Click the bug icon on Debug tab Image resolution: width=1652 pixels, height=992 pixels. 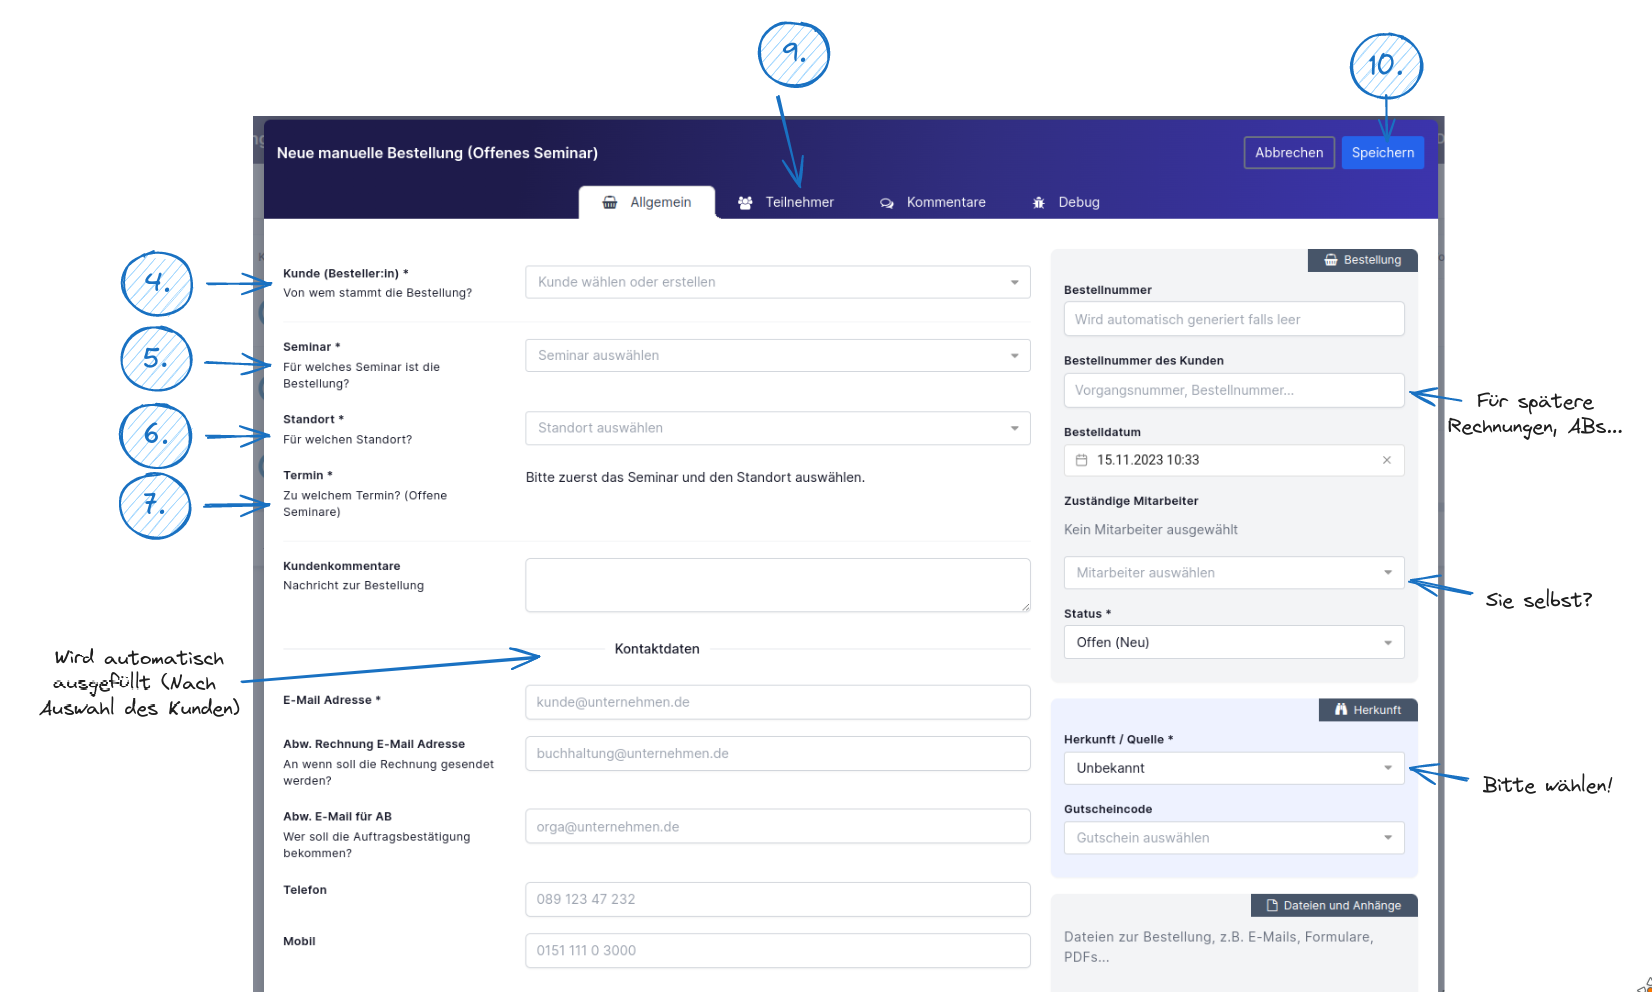[x=1039, y=203]
